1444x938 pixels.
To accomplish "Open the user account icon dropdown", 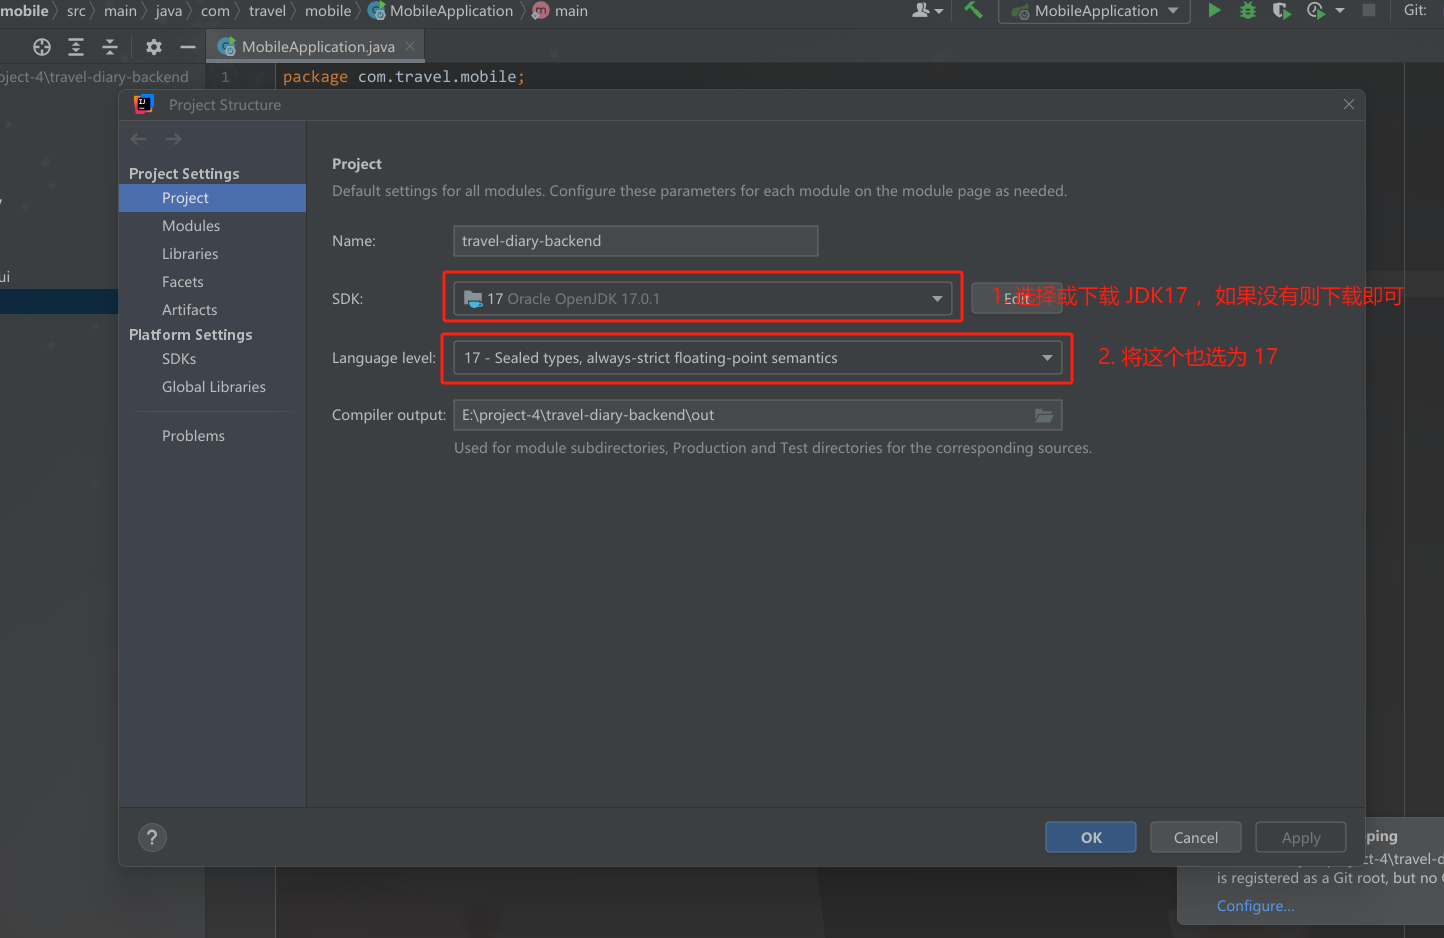I will 927,10.
